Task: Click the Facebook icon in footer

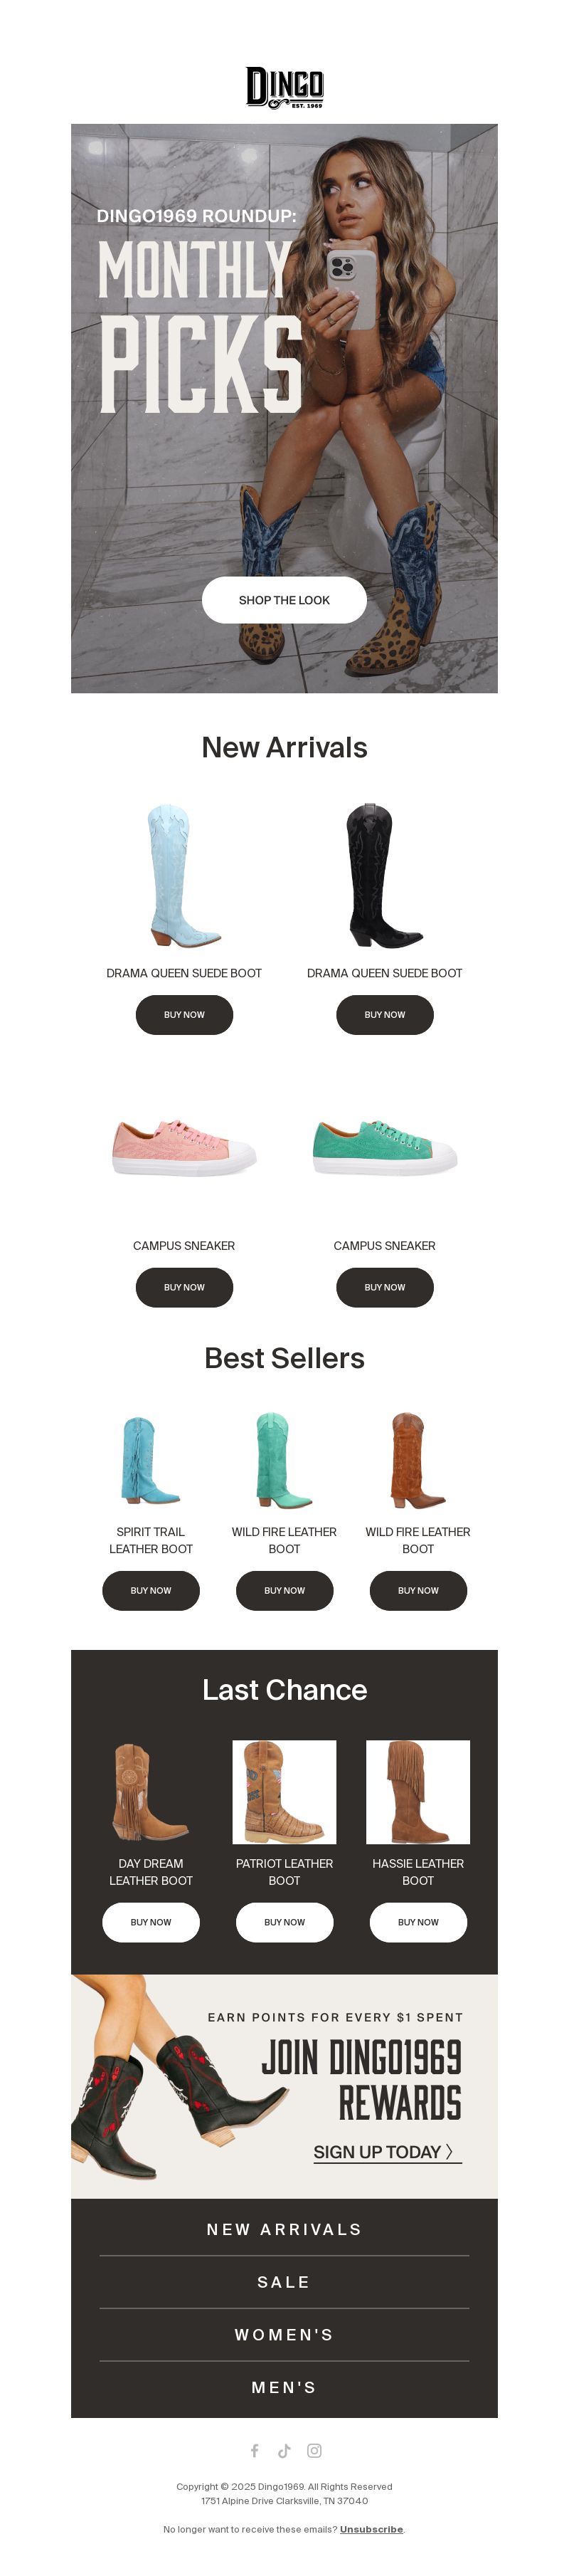Action: pyautogui.click(x=254, y=2450)
